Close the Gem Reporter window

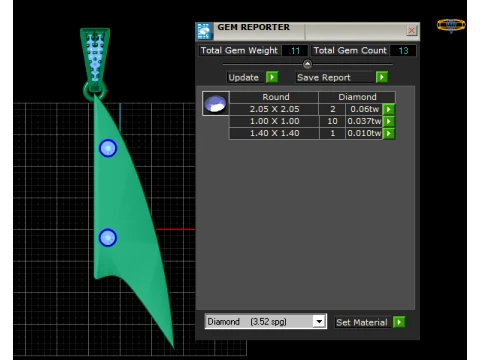pyautogui.click(x=412, y=31)
